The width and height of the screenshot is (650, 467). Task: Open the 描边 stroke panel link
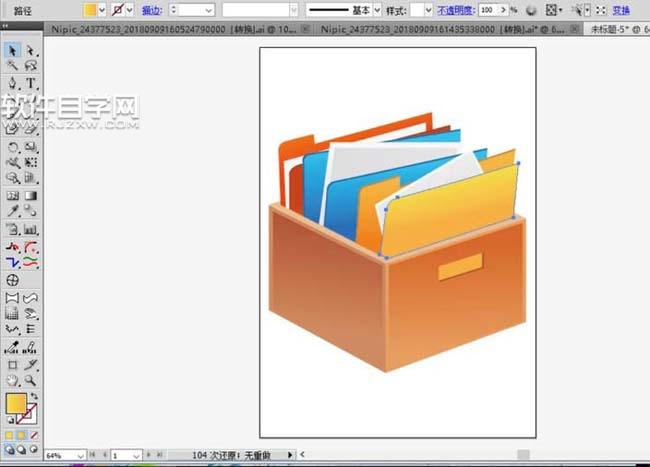(152, 10)
